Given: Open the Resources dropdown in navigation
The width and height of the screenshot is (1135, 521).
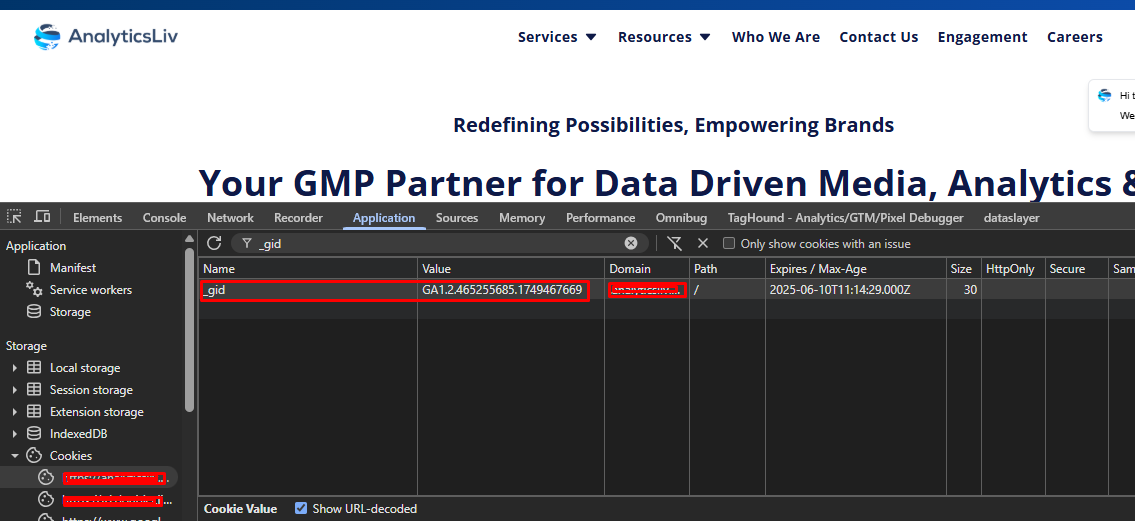Looking at the screenshot, I should (x=664, y=37).
